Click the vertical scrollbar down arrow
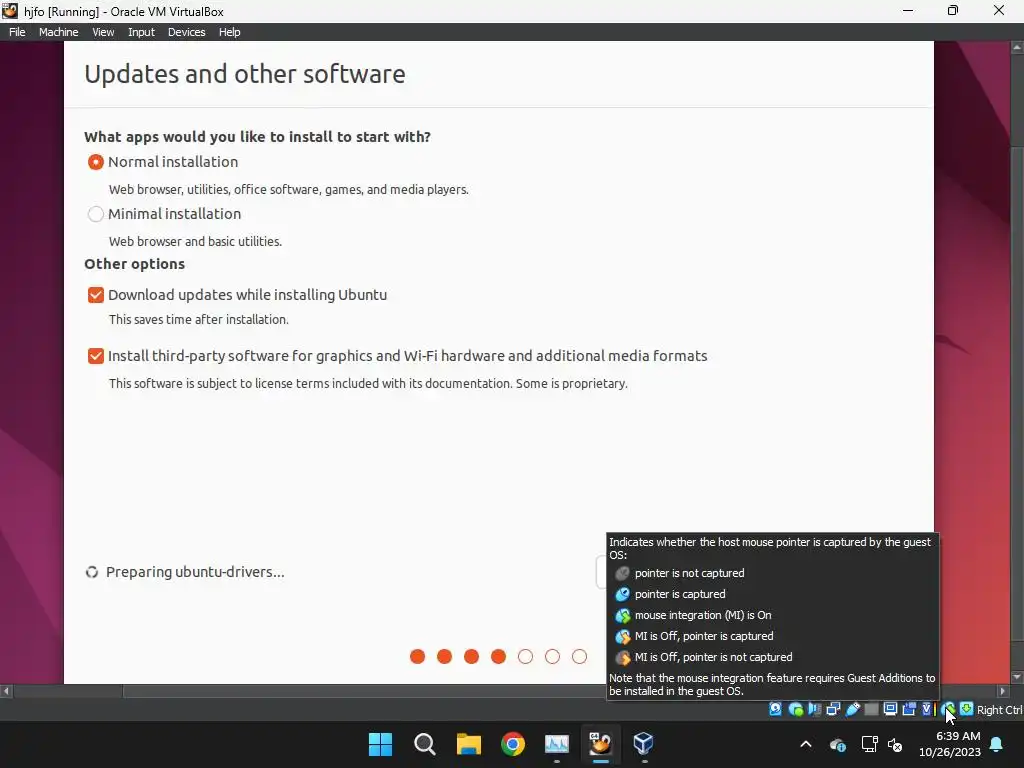1024x768 pixels. point(1017,677)
